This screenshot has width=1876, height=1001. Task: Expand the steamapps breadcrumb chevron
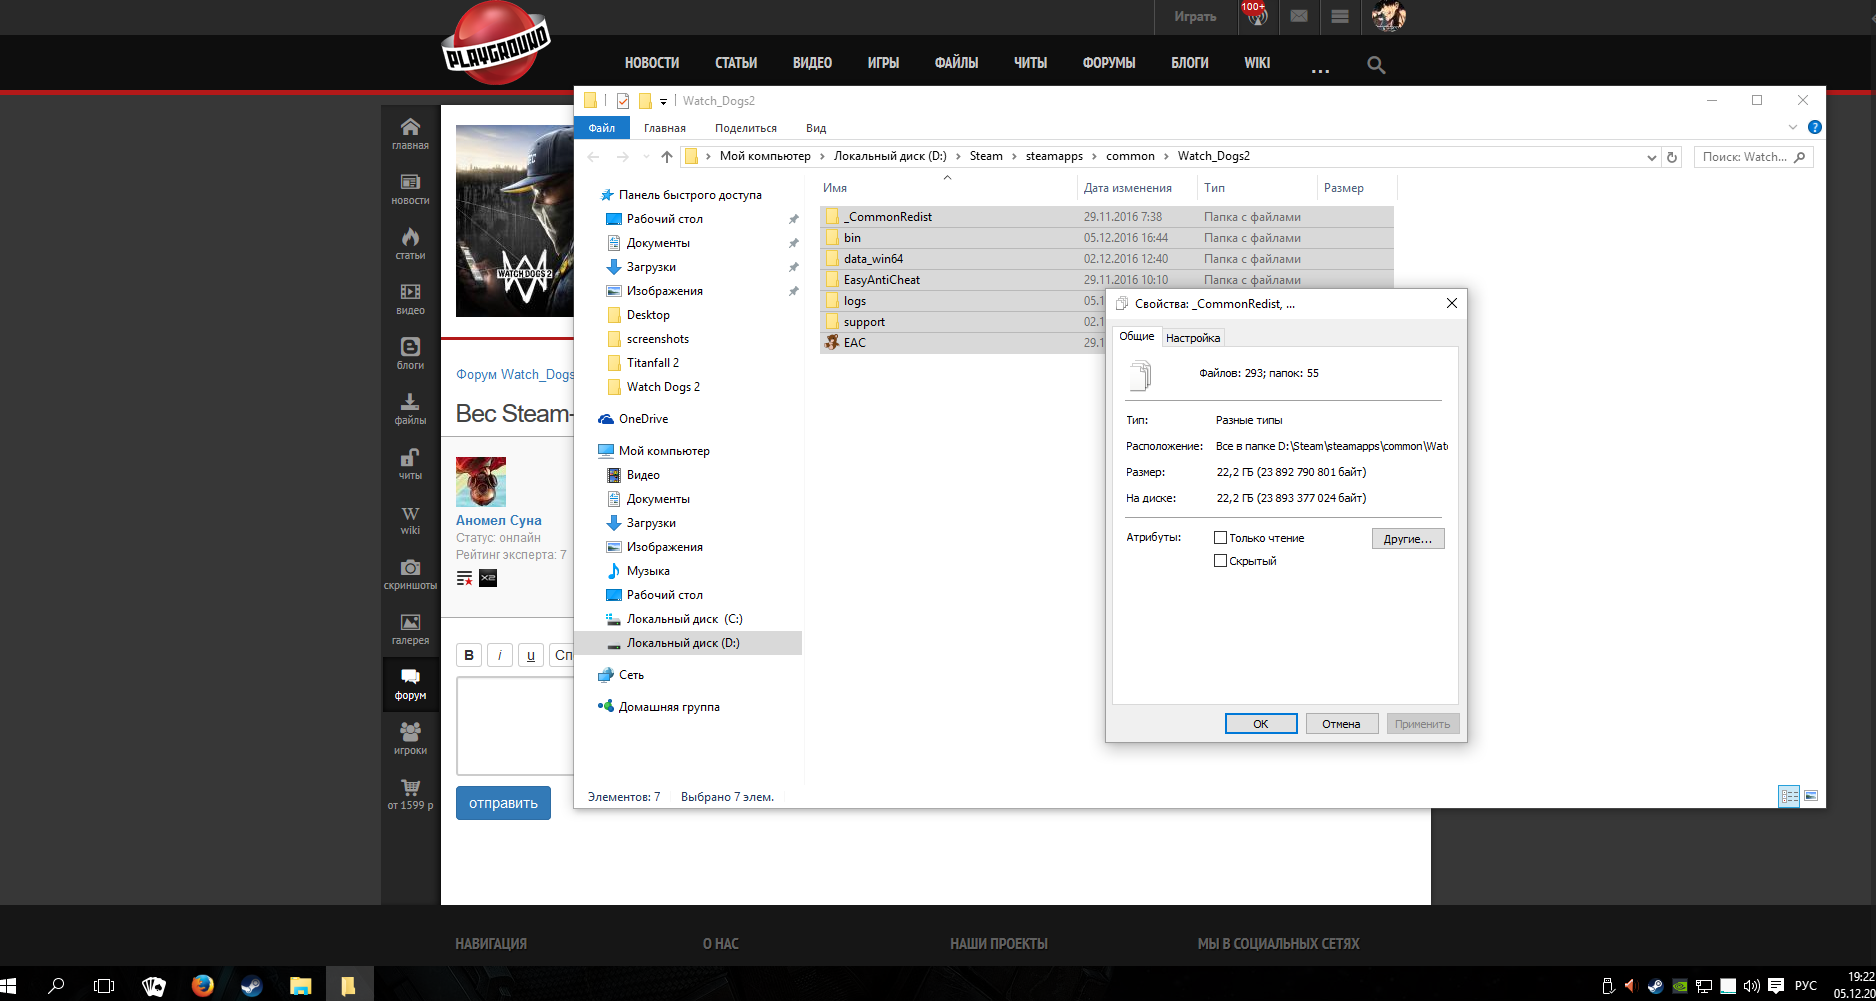1094,156
